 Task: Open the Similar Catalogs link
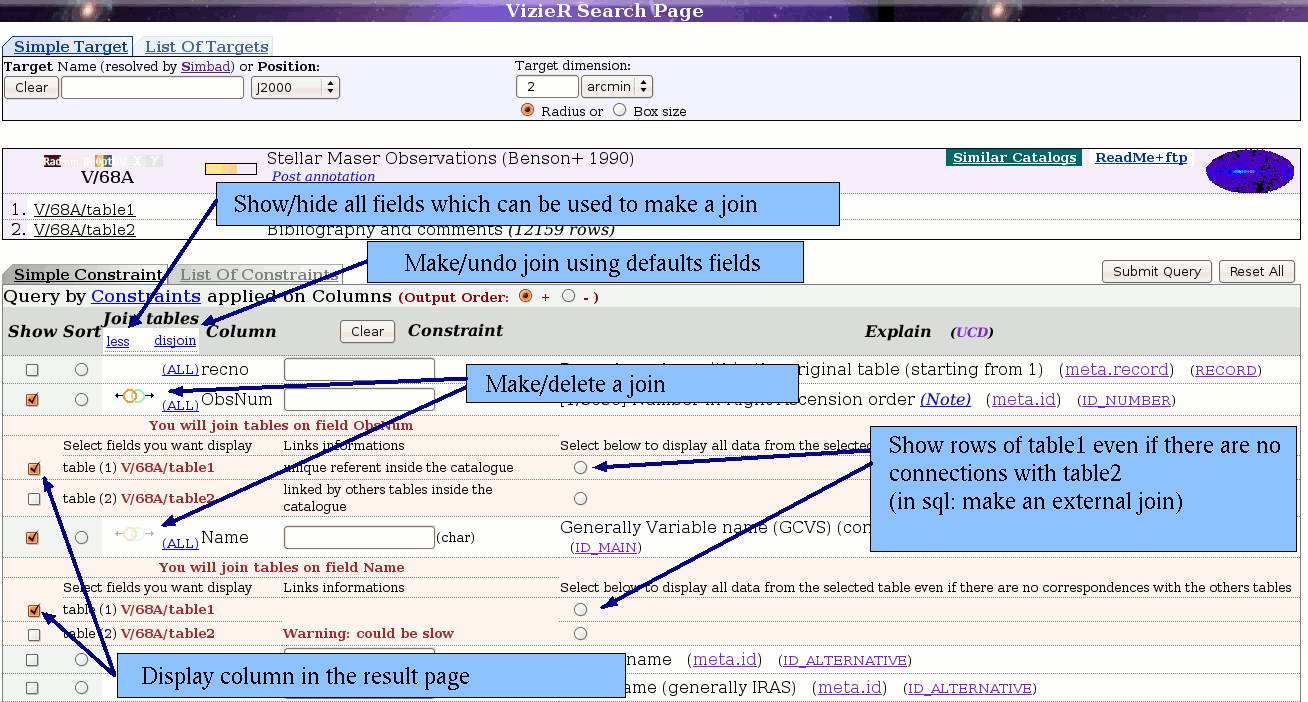1014,158
